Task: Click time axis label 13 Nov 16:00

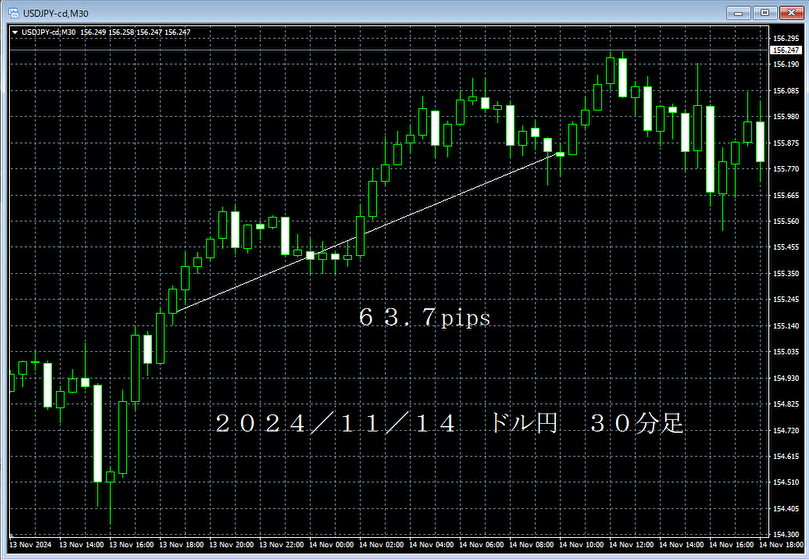Action: point(132,545)
